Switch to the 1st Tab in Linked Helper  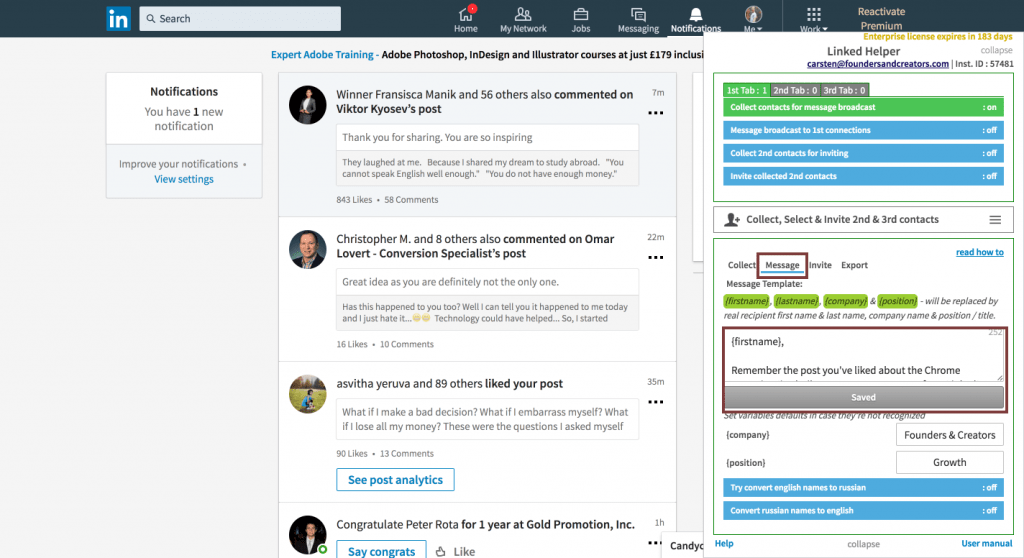(746, 90)
